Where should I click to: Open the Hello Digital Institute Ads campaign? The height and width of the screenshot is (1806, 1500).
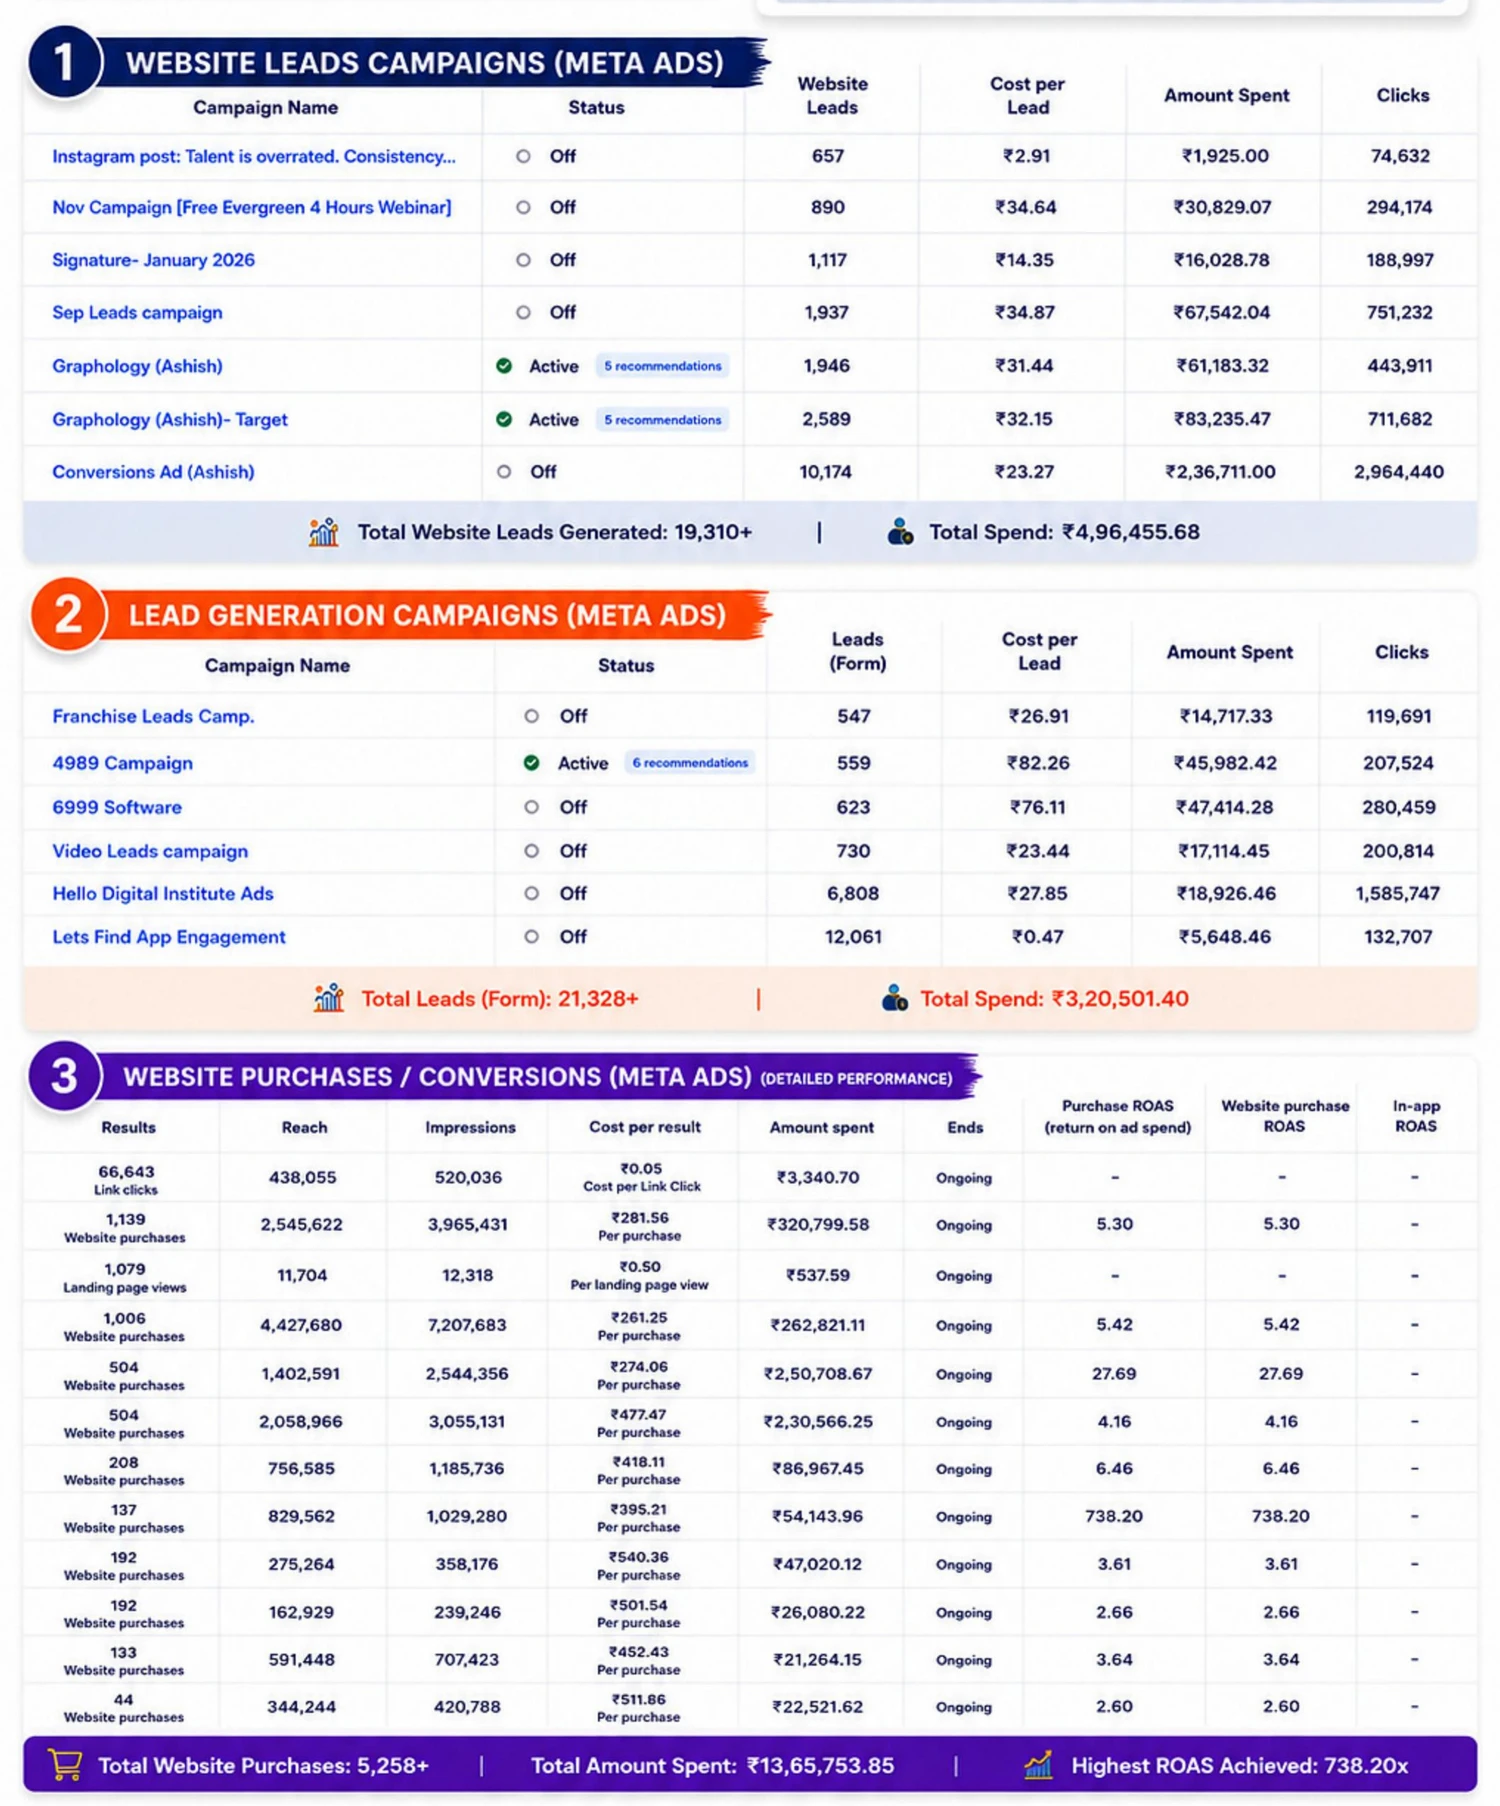163,893
